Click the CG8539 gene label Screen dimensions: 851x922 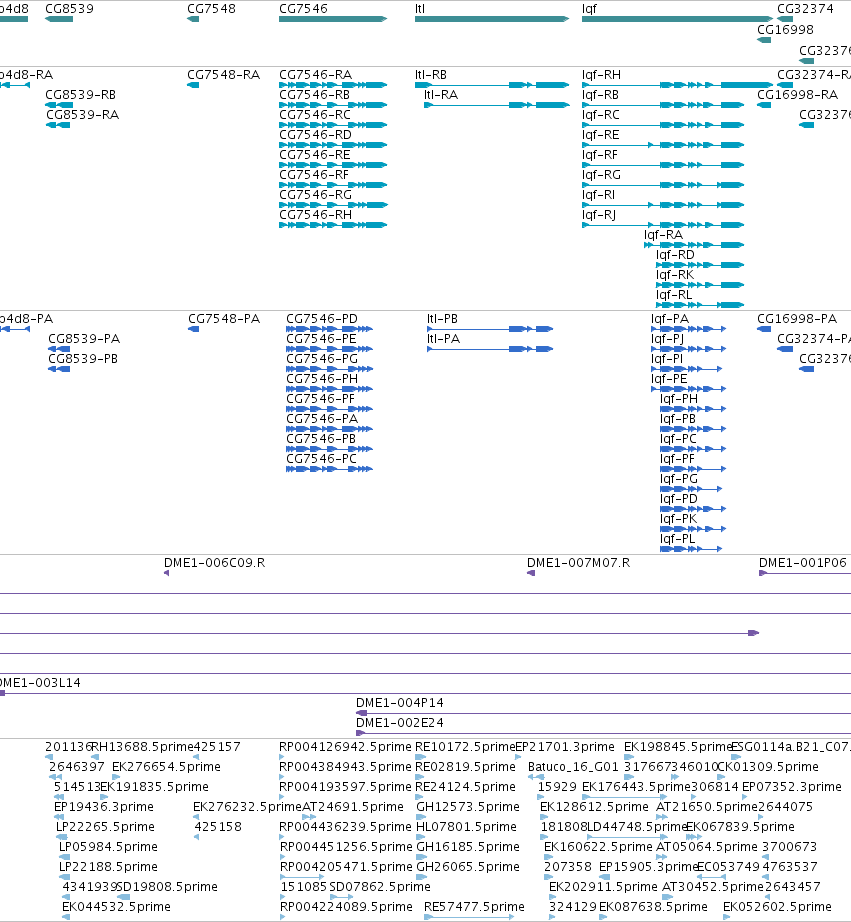tap(69, 9)
